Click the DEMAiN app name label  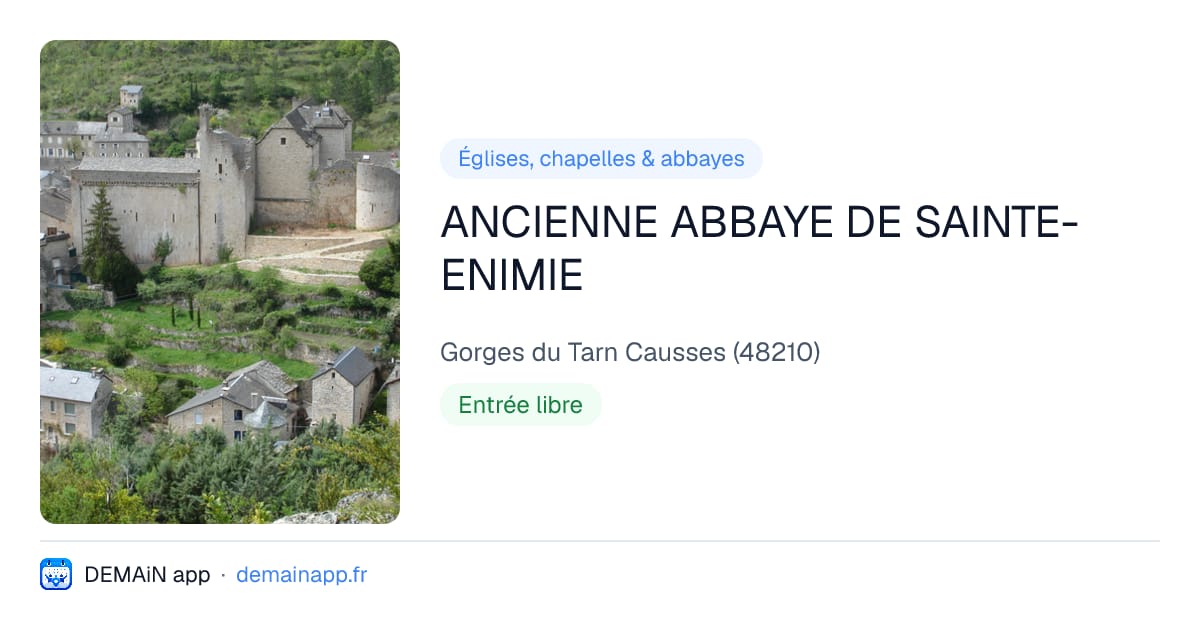tap(147, 575)
